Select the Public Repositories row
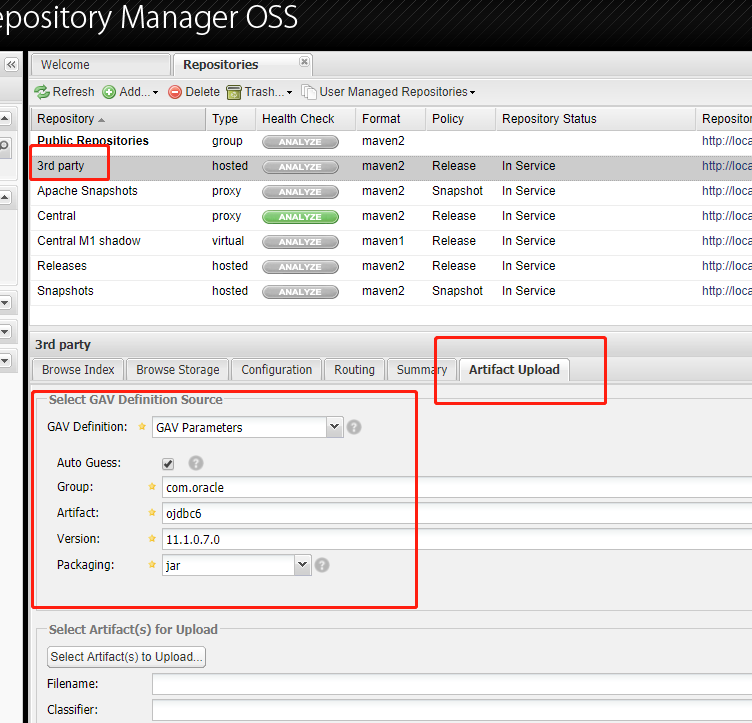 [391, 141]
